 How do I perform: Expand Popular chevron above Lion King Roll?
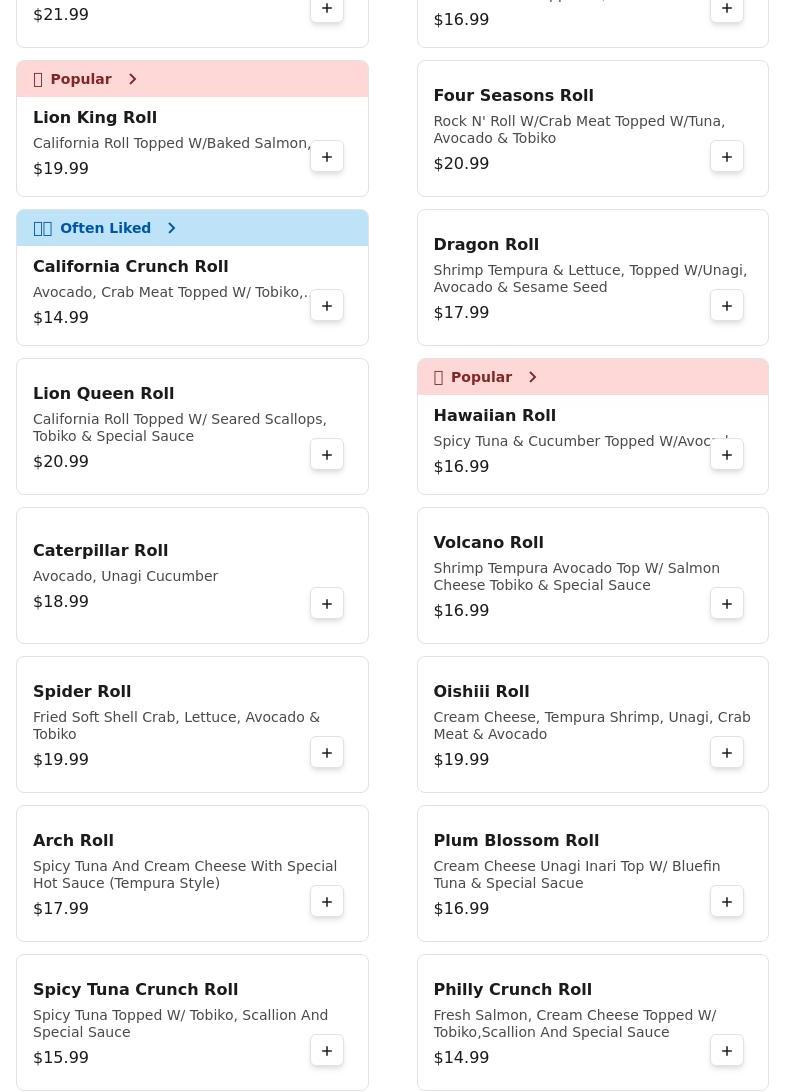(132, 79)
